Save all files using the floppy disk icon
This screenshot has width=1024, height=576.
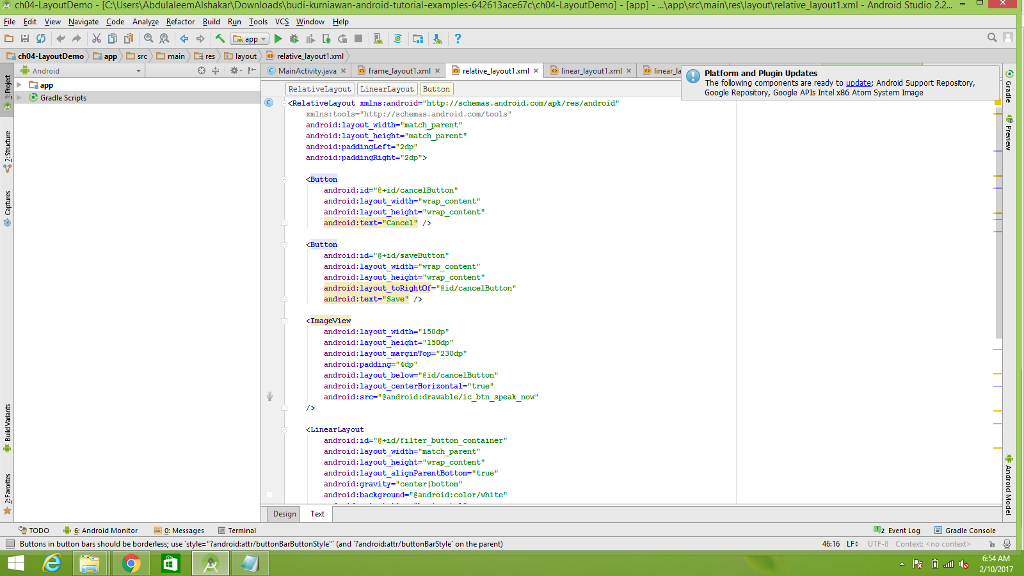(25, 39)
